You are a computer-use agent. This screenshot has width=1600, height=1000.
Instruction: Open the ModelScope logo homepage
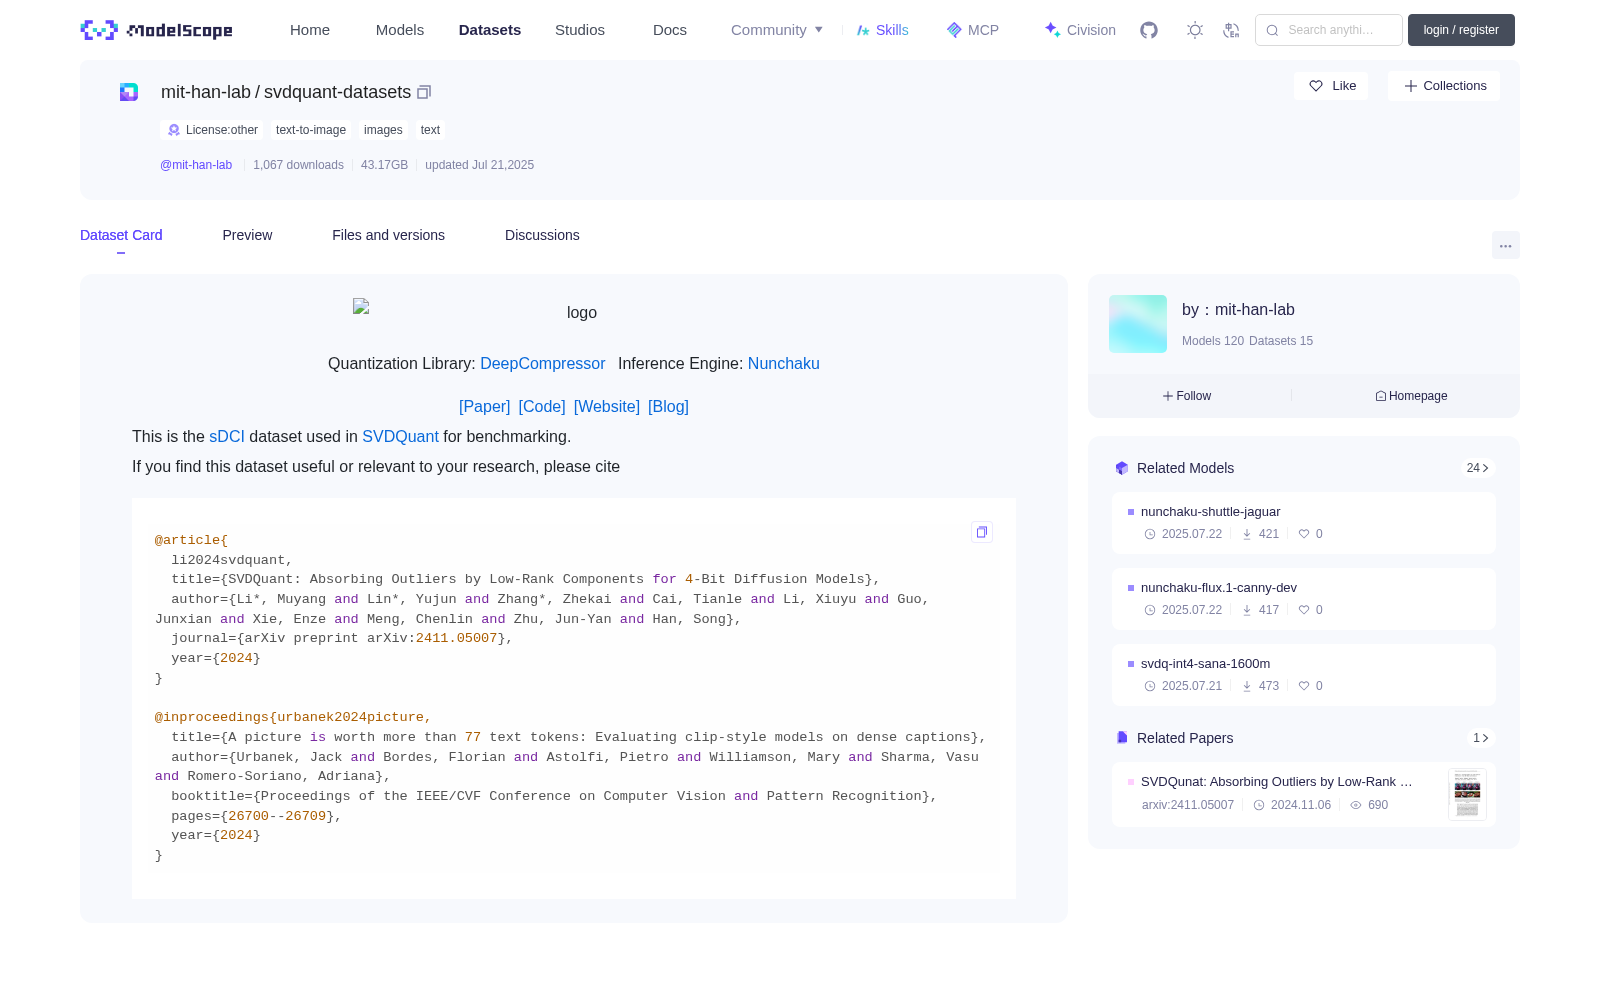click(x=157, y=30)
